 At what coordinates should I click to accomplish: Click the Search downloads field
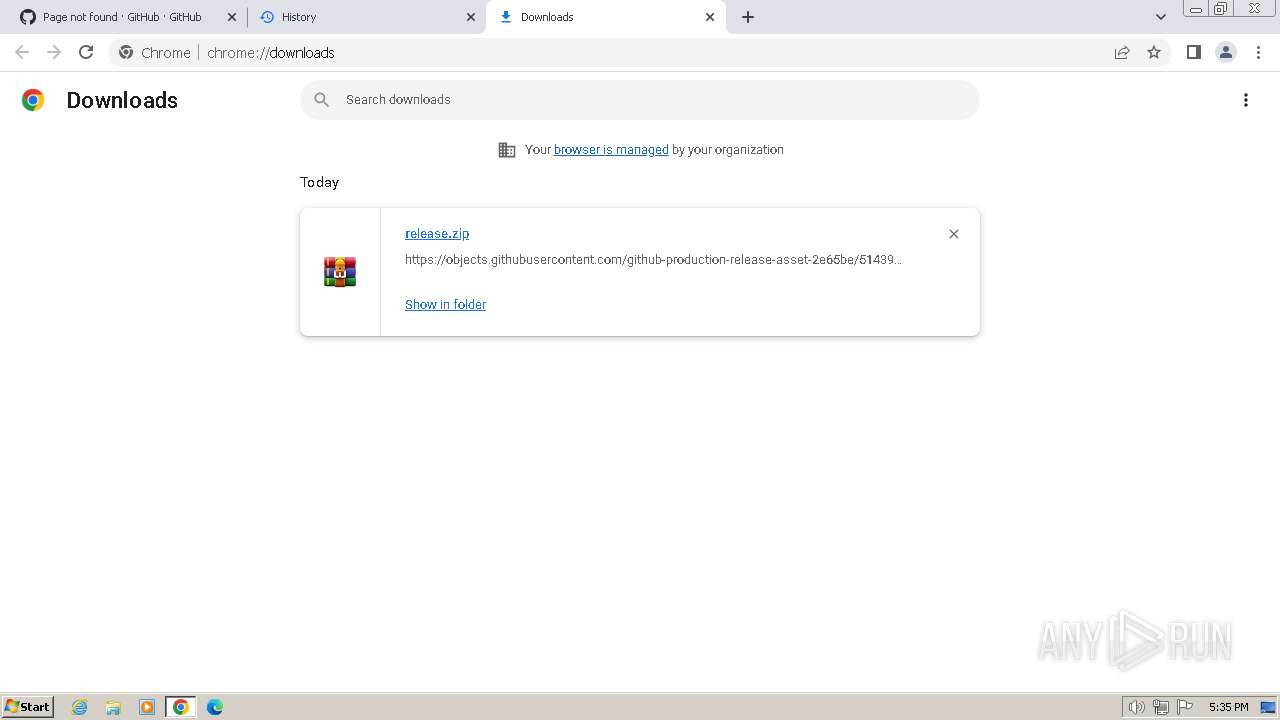click(640, 100)
